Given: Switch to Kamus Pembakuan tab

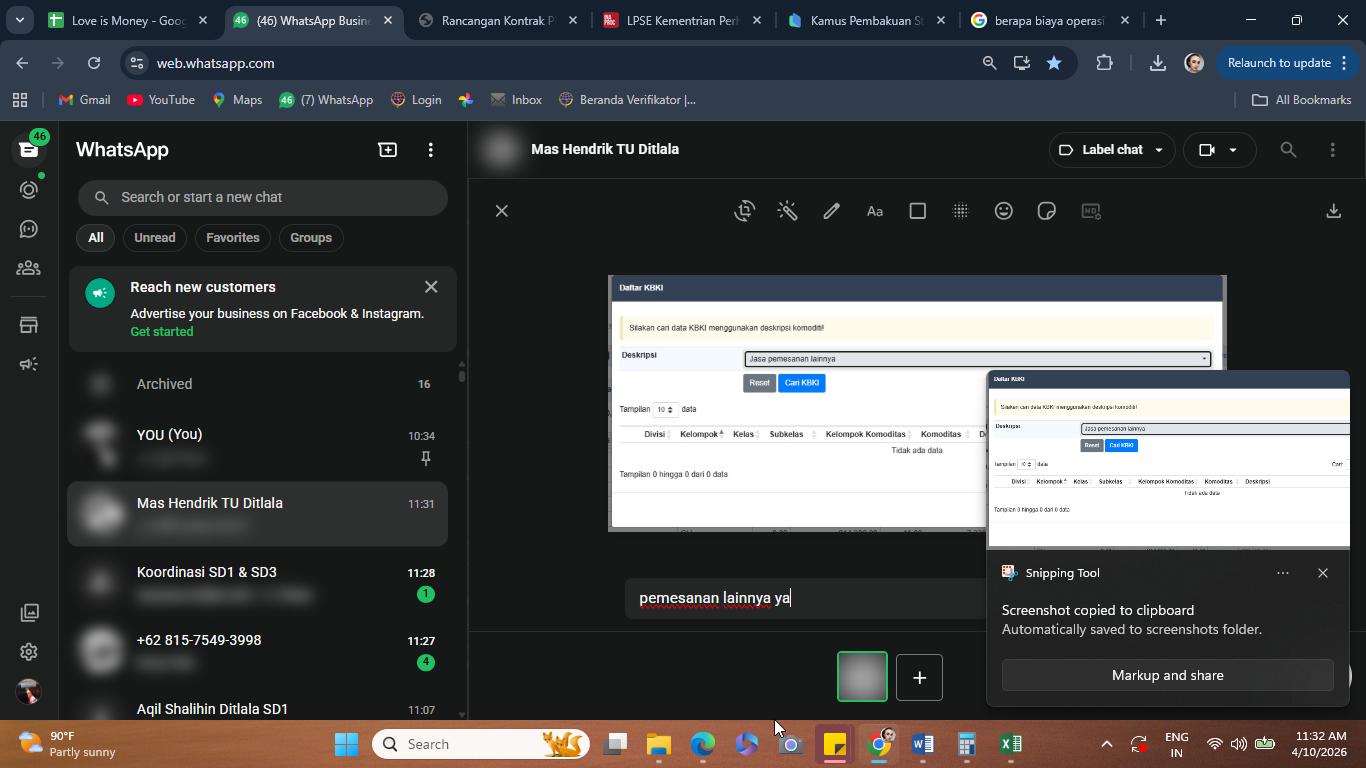Looking at the screenshot, I should (868, 20).
